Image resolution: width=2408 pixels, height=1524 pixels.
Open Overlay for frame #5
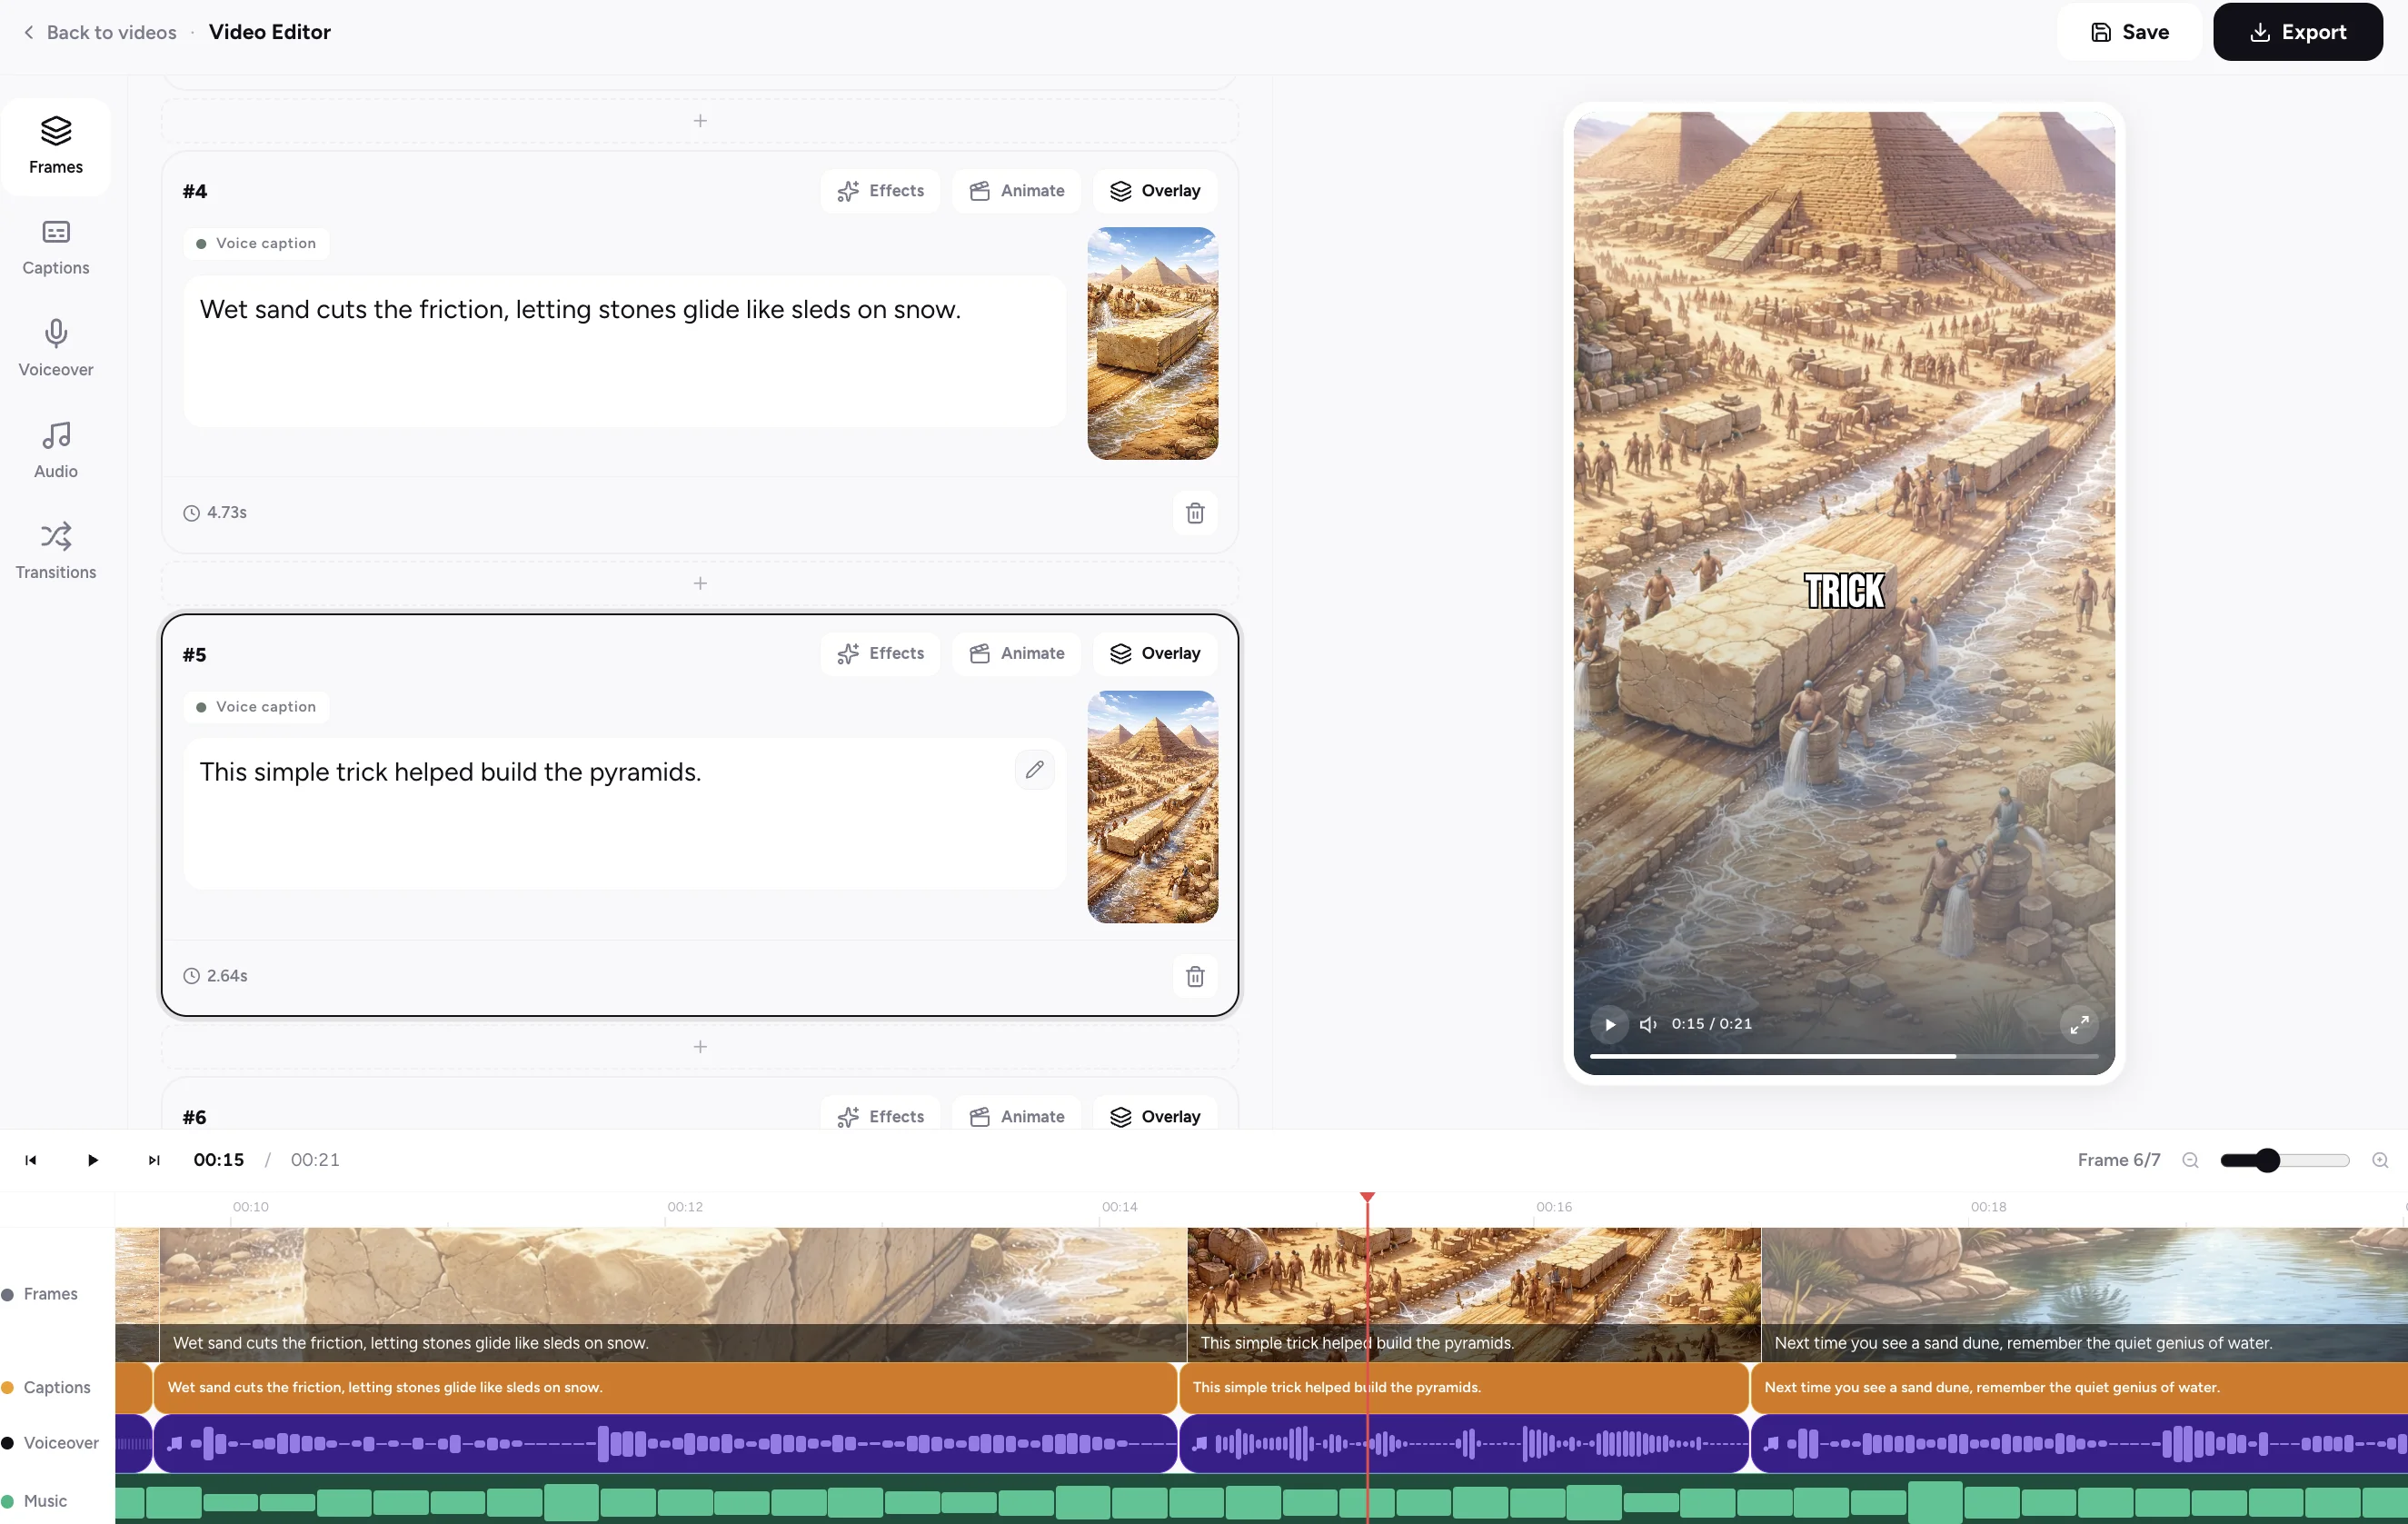click(x=1155, y=654)
